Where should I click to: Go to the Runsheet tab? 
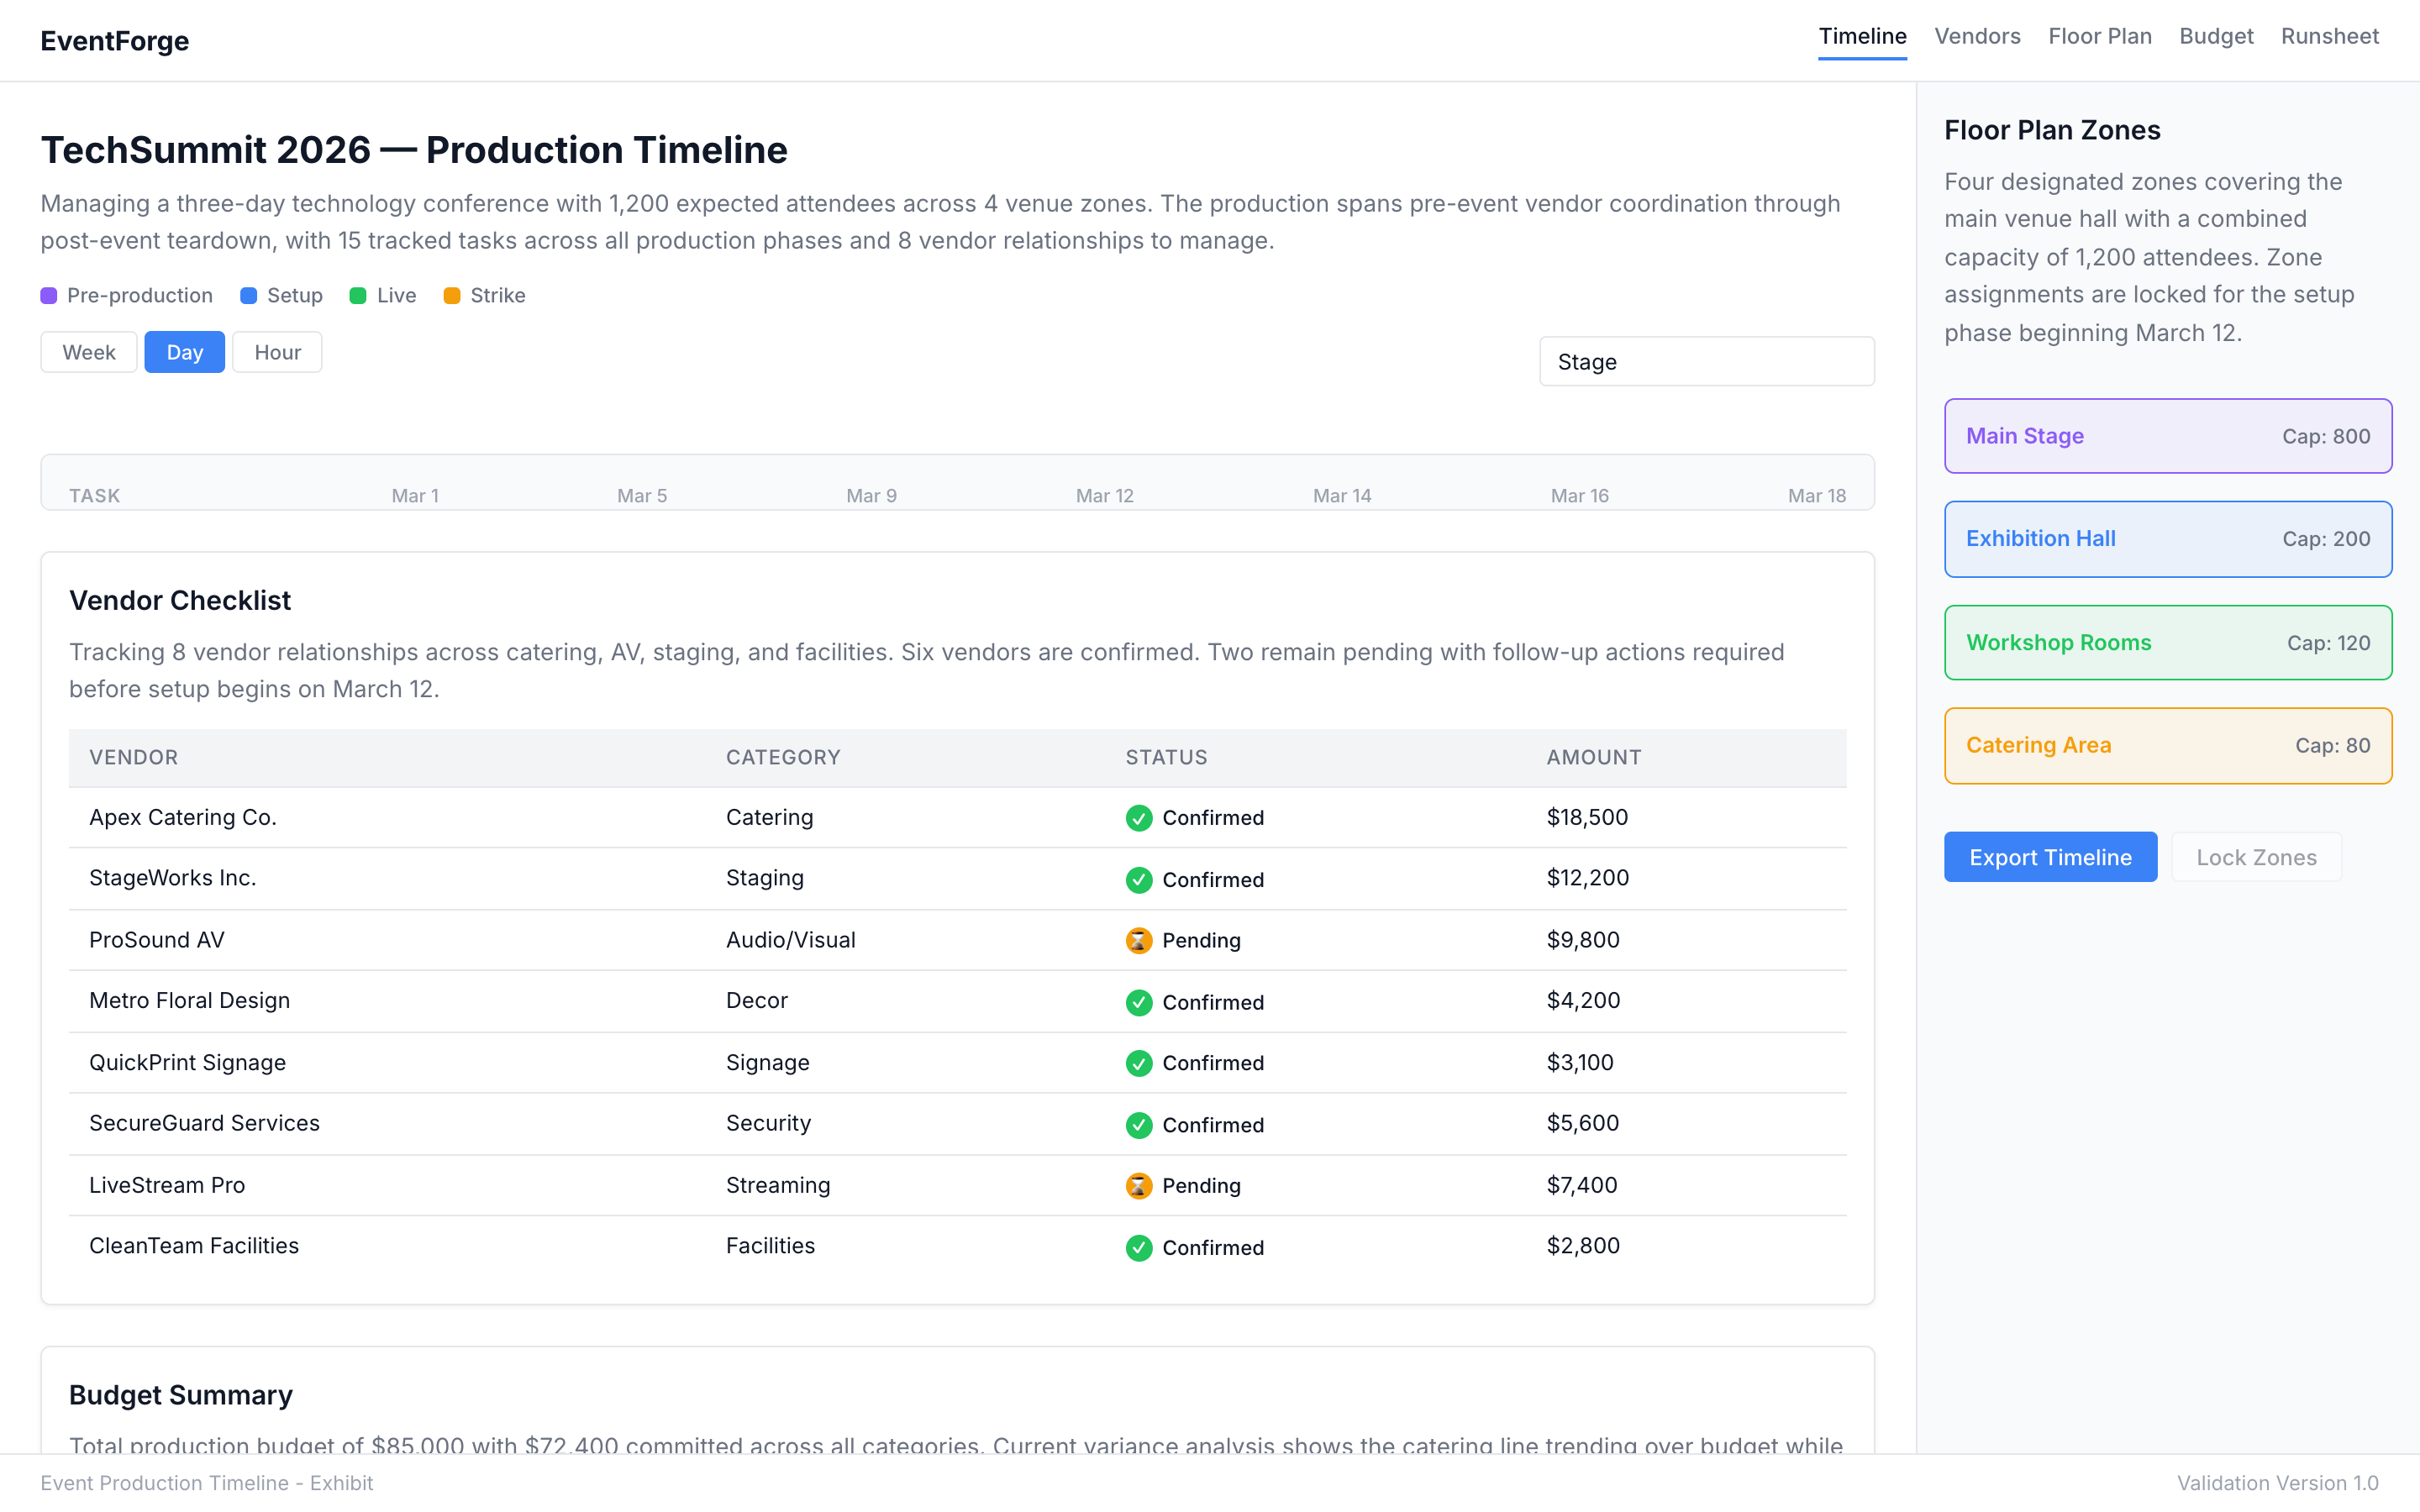click(x=2329, y=37)
